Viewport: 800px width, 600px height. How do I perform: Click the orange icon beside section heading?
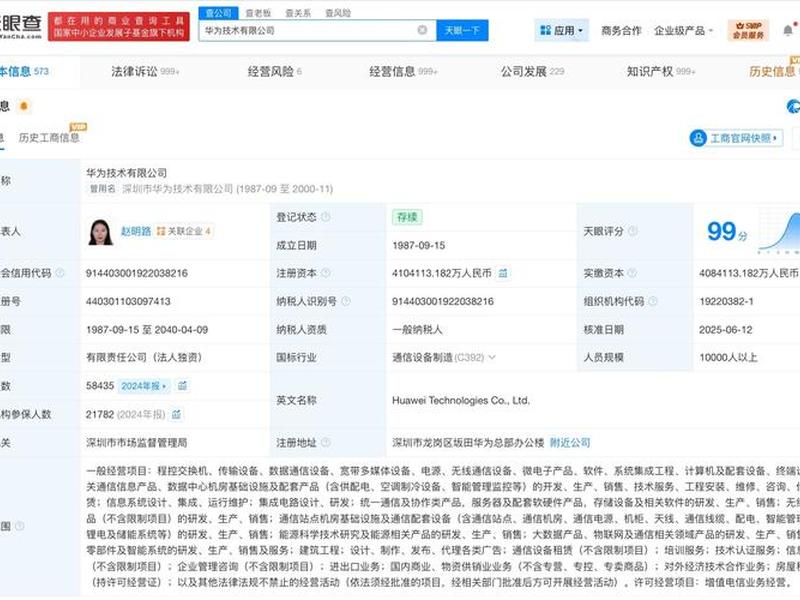pos(23,106)
